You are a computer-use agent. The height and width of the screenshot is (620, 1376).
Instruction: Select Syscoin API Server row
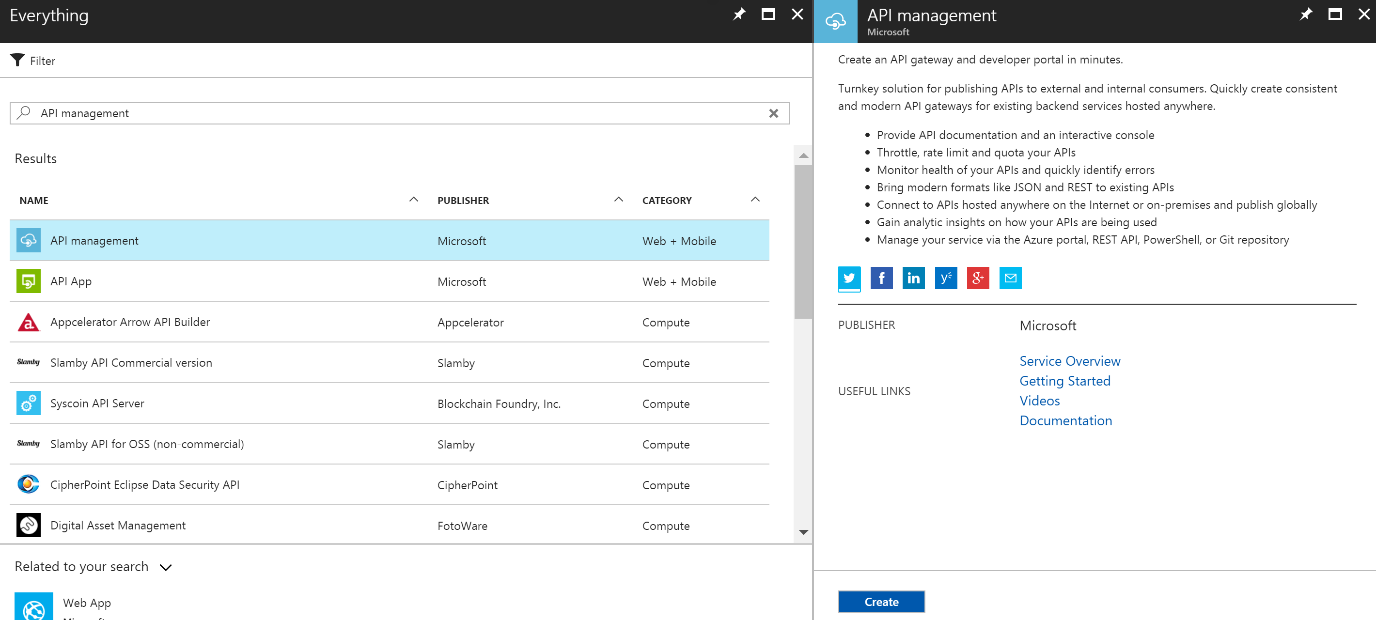pyautogui.click(x=390, y=403)
